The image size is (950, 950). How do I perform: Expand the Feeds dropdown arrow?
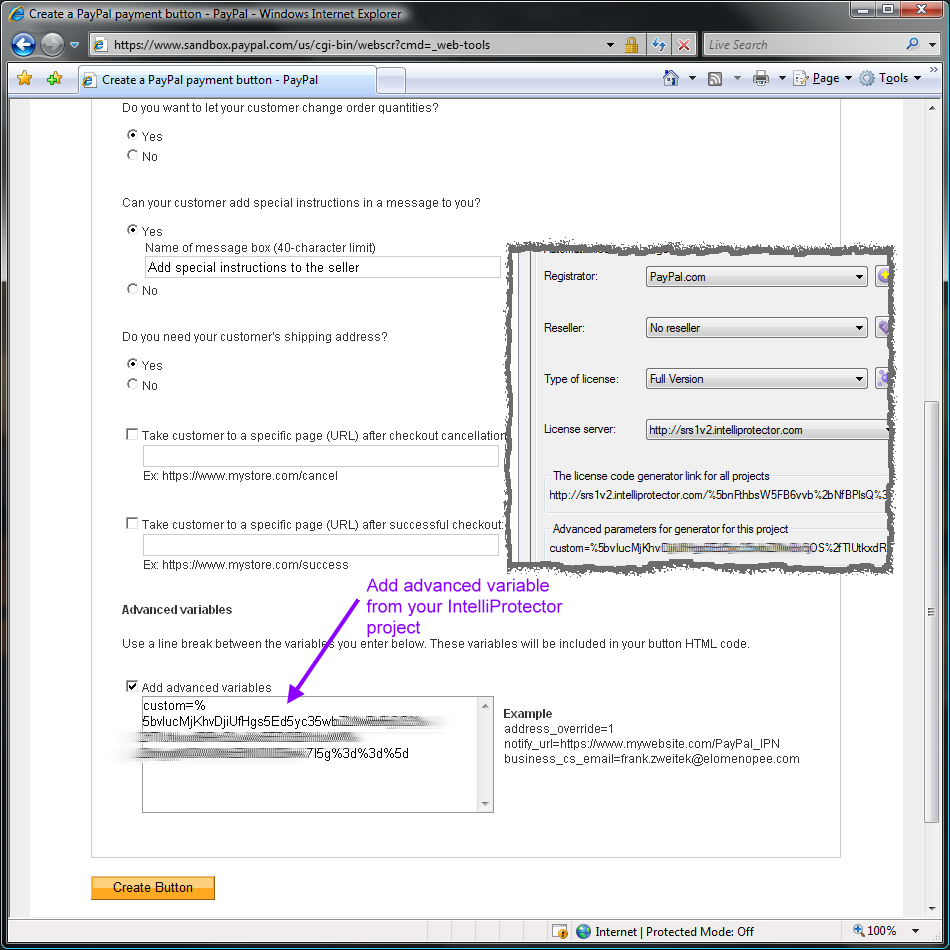point(737,78)
